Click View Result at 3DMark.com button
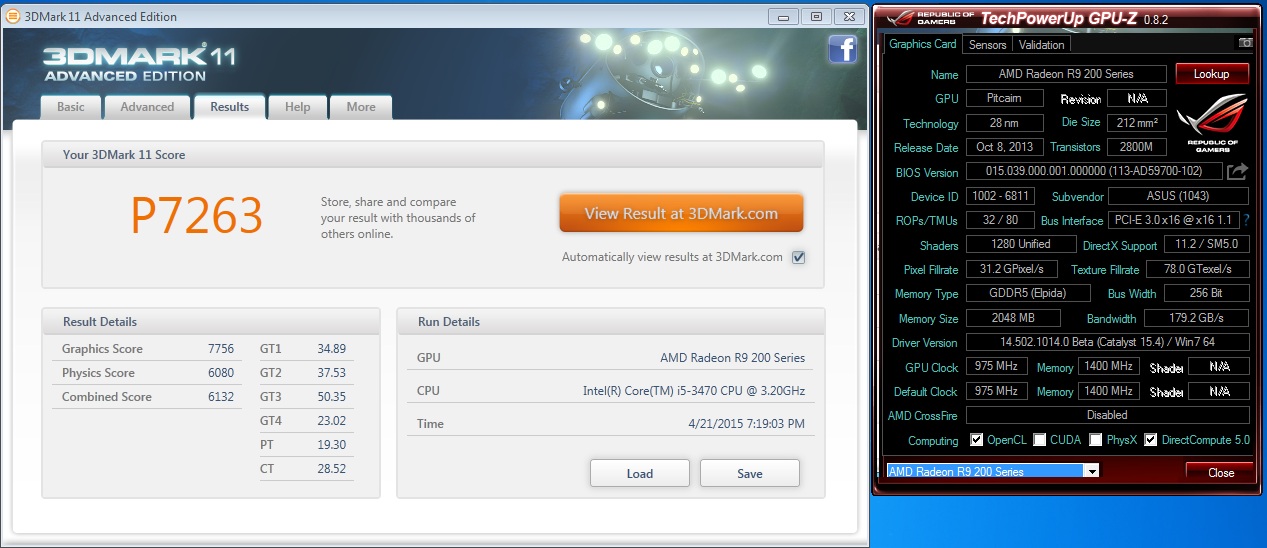Screen dimensions: 1267x548 (681, 213)
